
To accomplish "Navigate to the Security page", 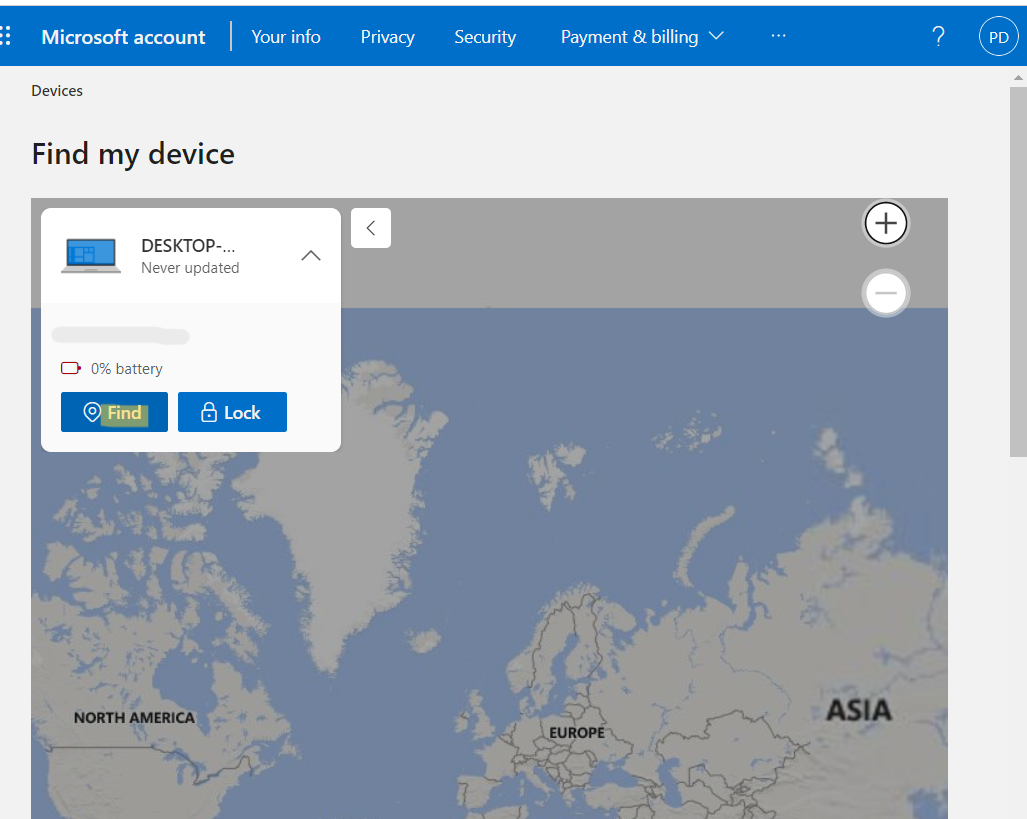I will pos(485,37).
